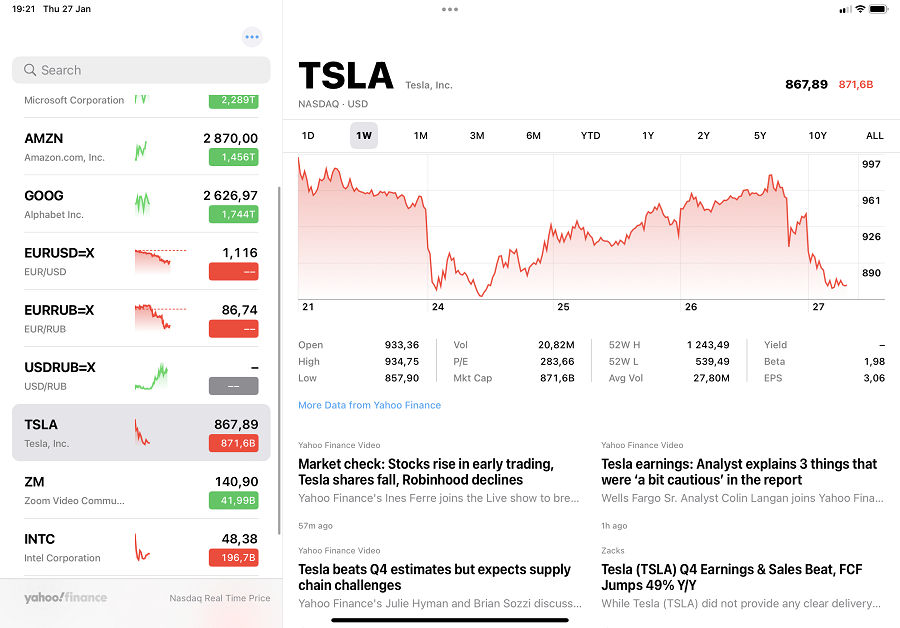Tap the yahoo!finance logo
The image size is (900, 628).
click(65, 598)
